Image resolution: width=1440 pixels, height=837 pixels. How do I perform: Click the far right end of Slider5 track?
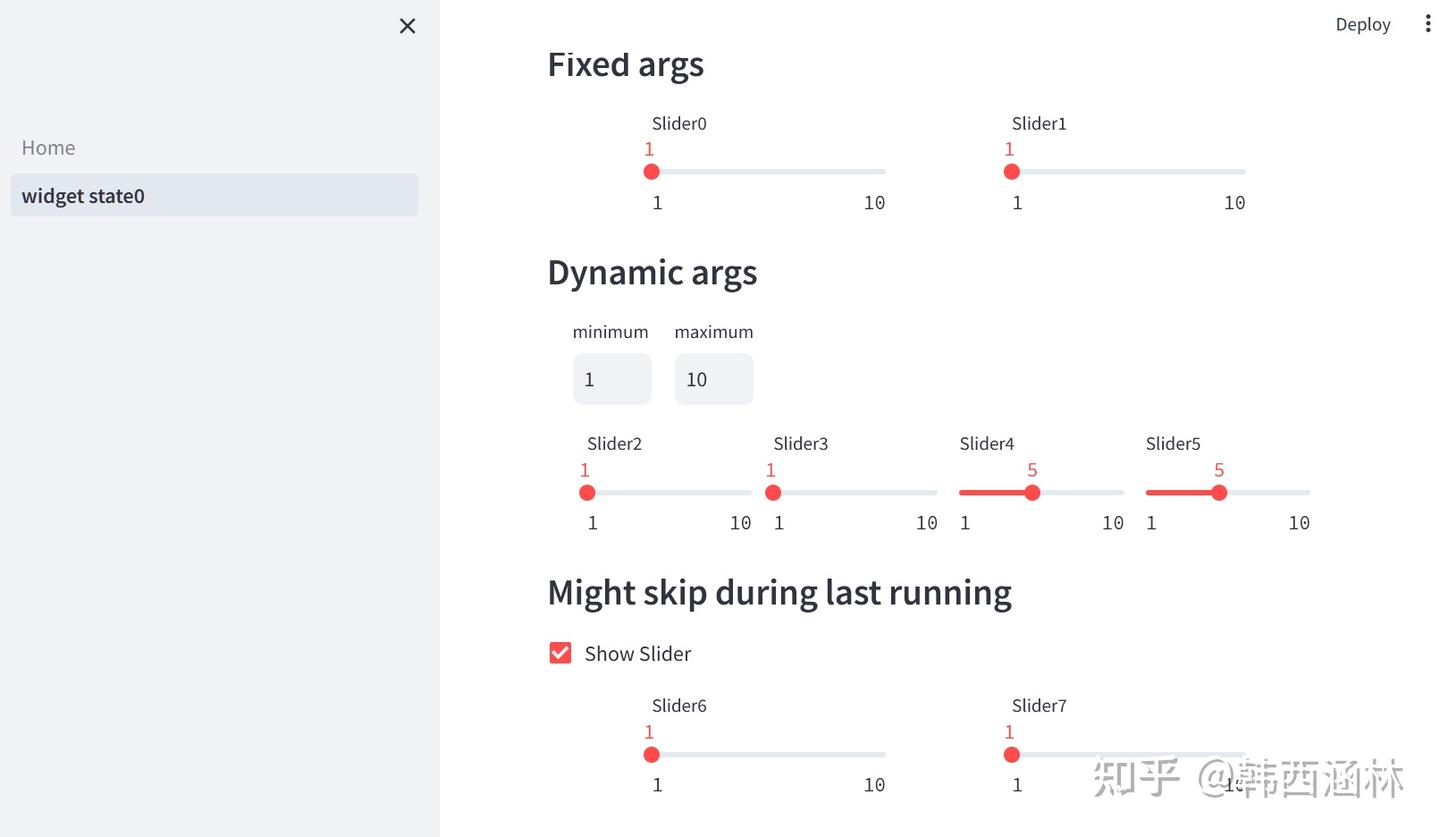pyautogui.click(x=1307, y=492)
